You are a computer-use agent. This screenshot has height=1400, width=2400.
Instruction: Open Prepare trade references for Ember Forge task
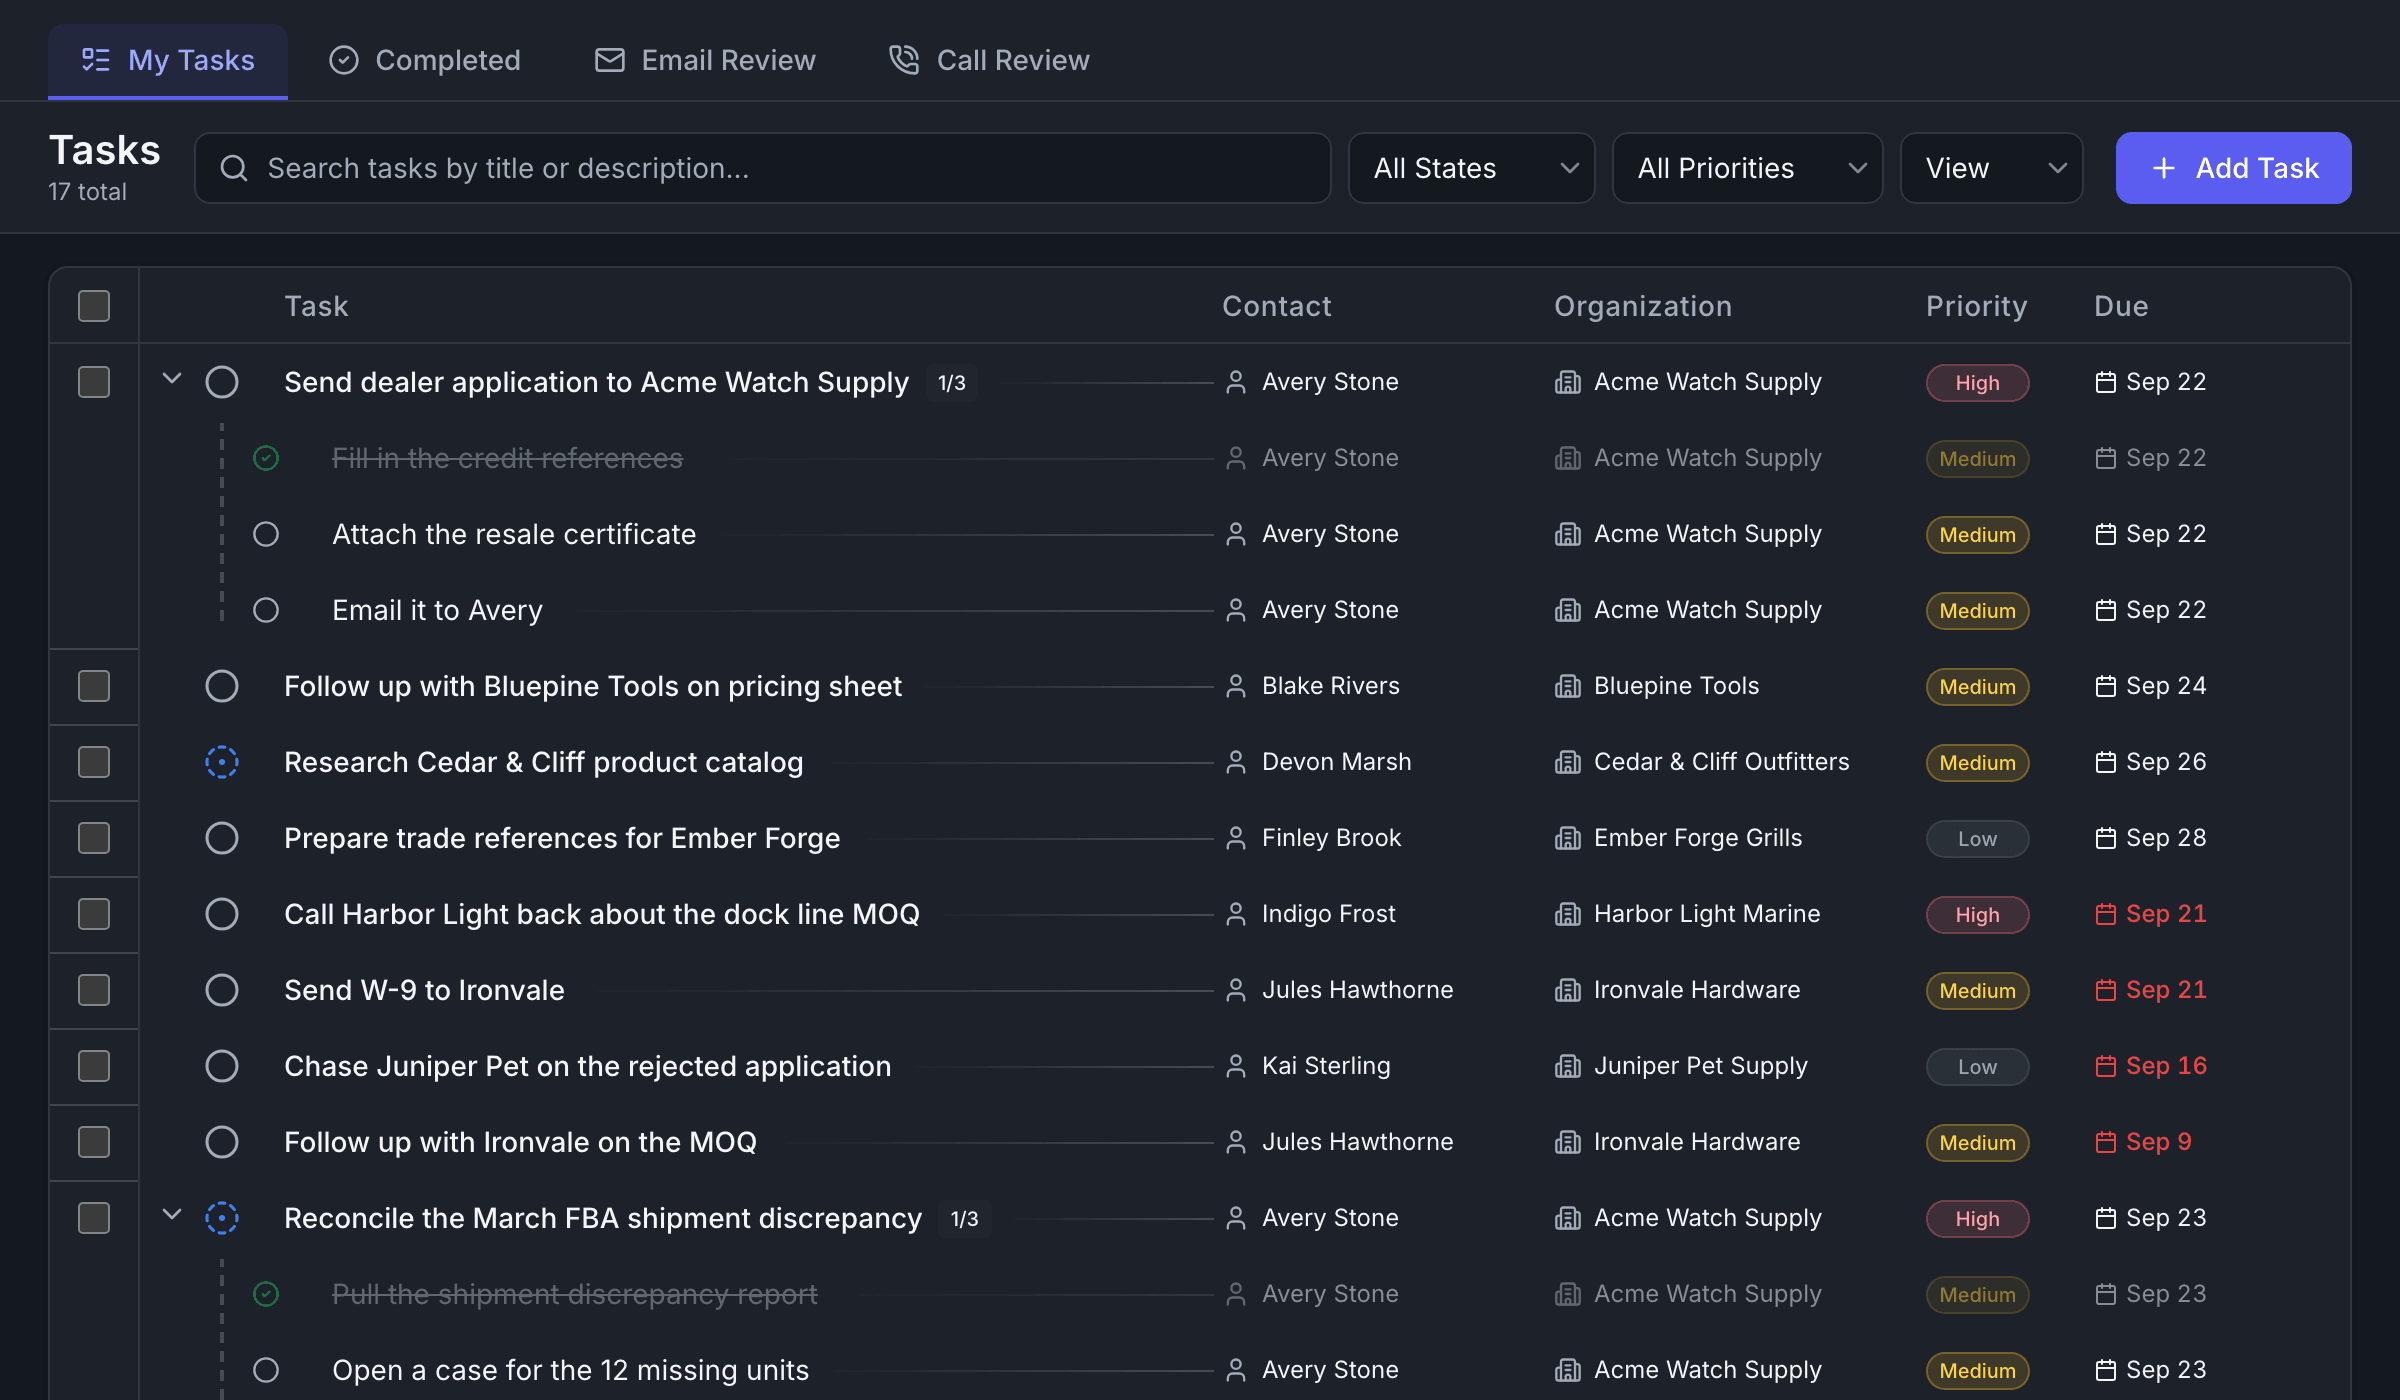562,838
